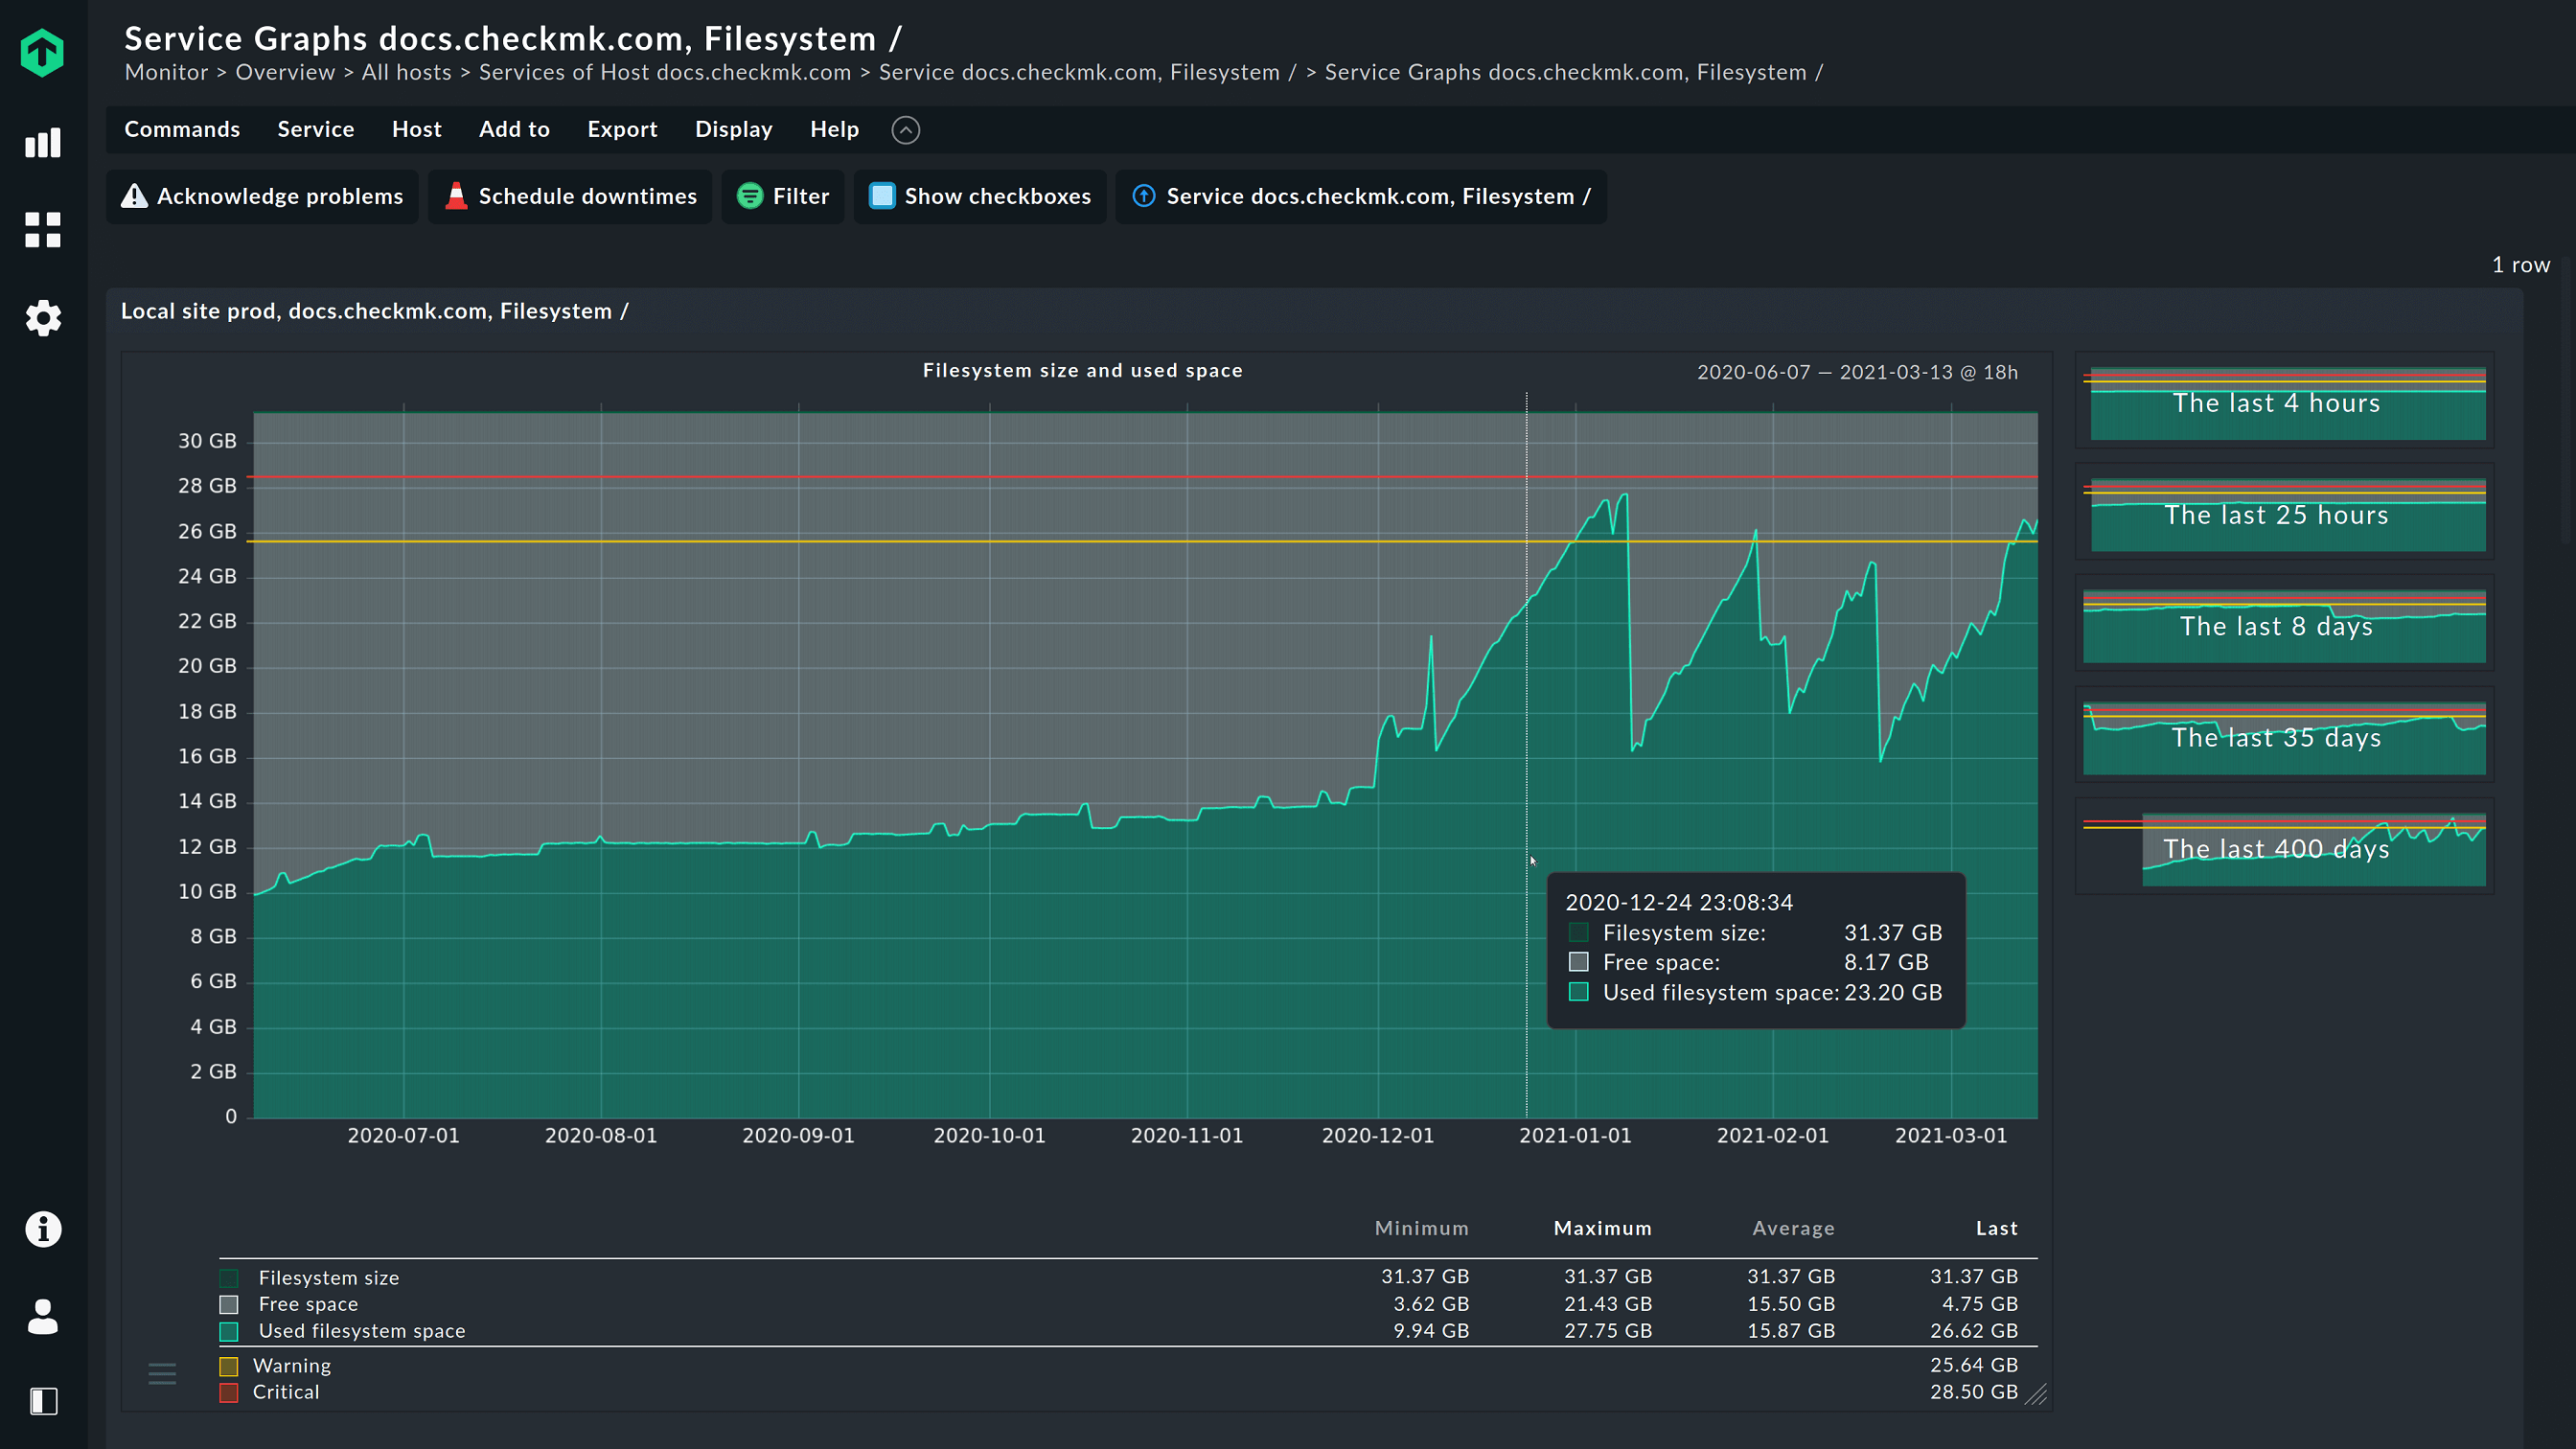Open the Display menu
Viewport: 2576px width, 1449px height.
[734, 129]
